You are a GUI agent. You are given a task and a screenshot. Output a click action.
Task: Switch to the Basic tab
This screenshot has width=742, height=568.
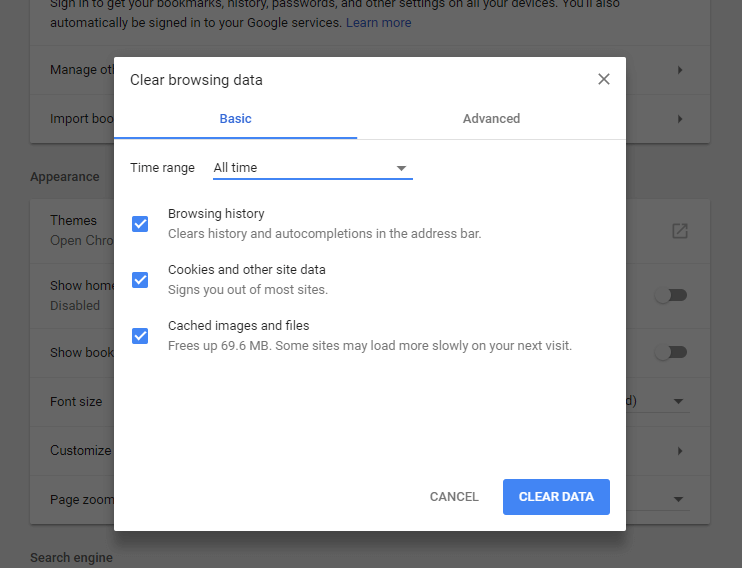pyautogui.click(x=235, y=118)
